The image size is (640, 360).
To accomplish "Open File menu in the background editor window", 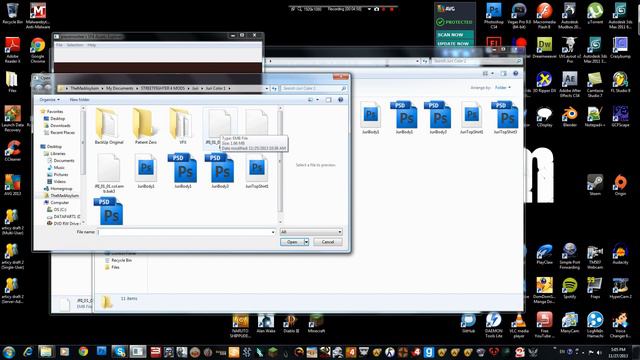I will pyautogui.click(x=59, y=45).
